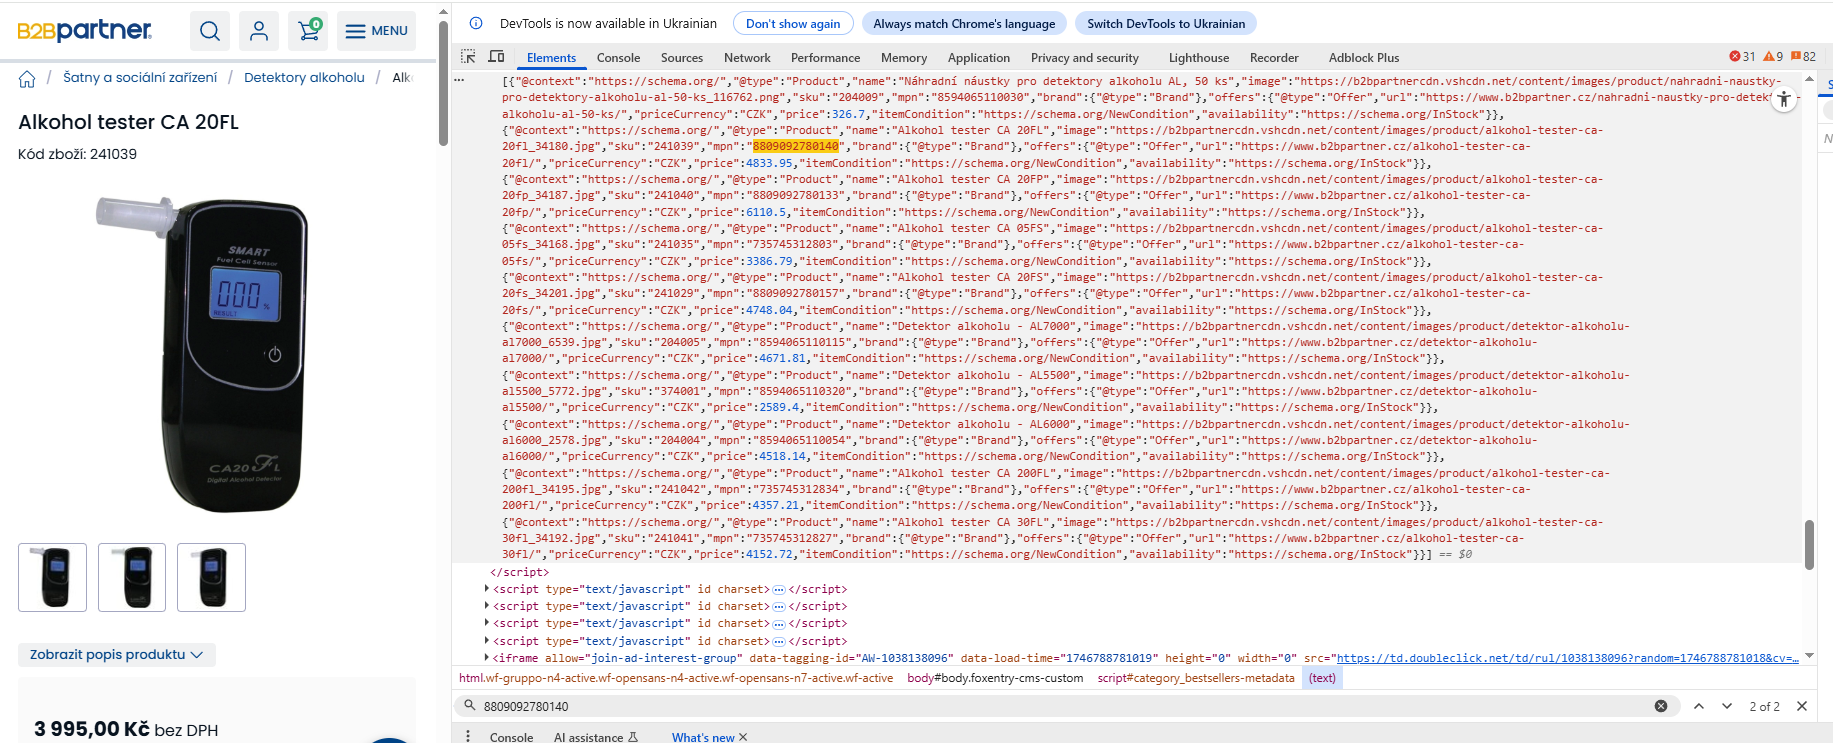
Task: Click the highlighted 8809092780140 match
Action: pyautogui.click(x=796, y=146)
